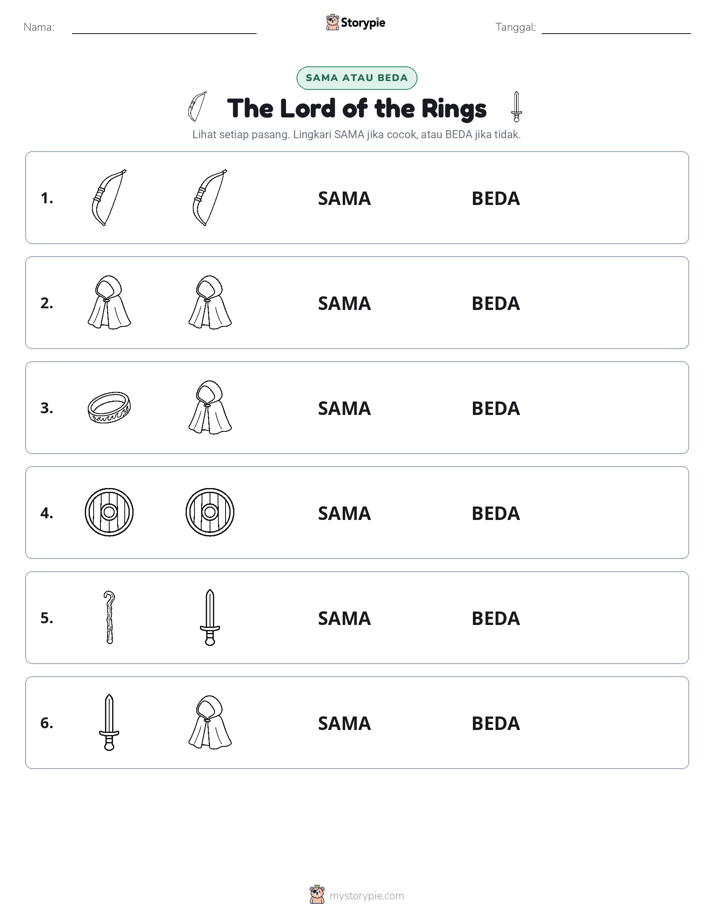Select BEDA for row 3
The width and height of the screenshot is (714, 924).
pos(496,408)
